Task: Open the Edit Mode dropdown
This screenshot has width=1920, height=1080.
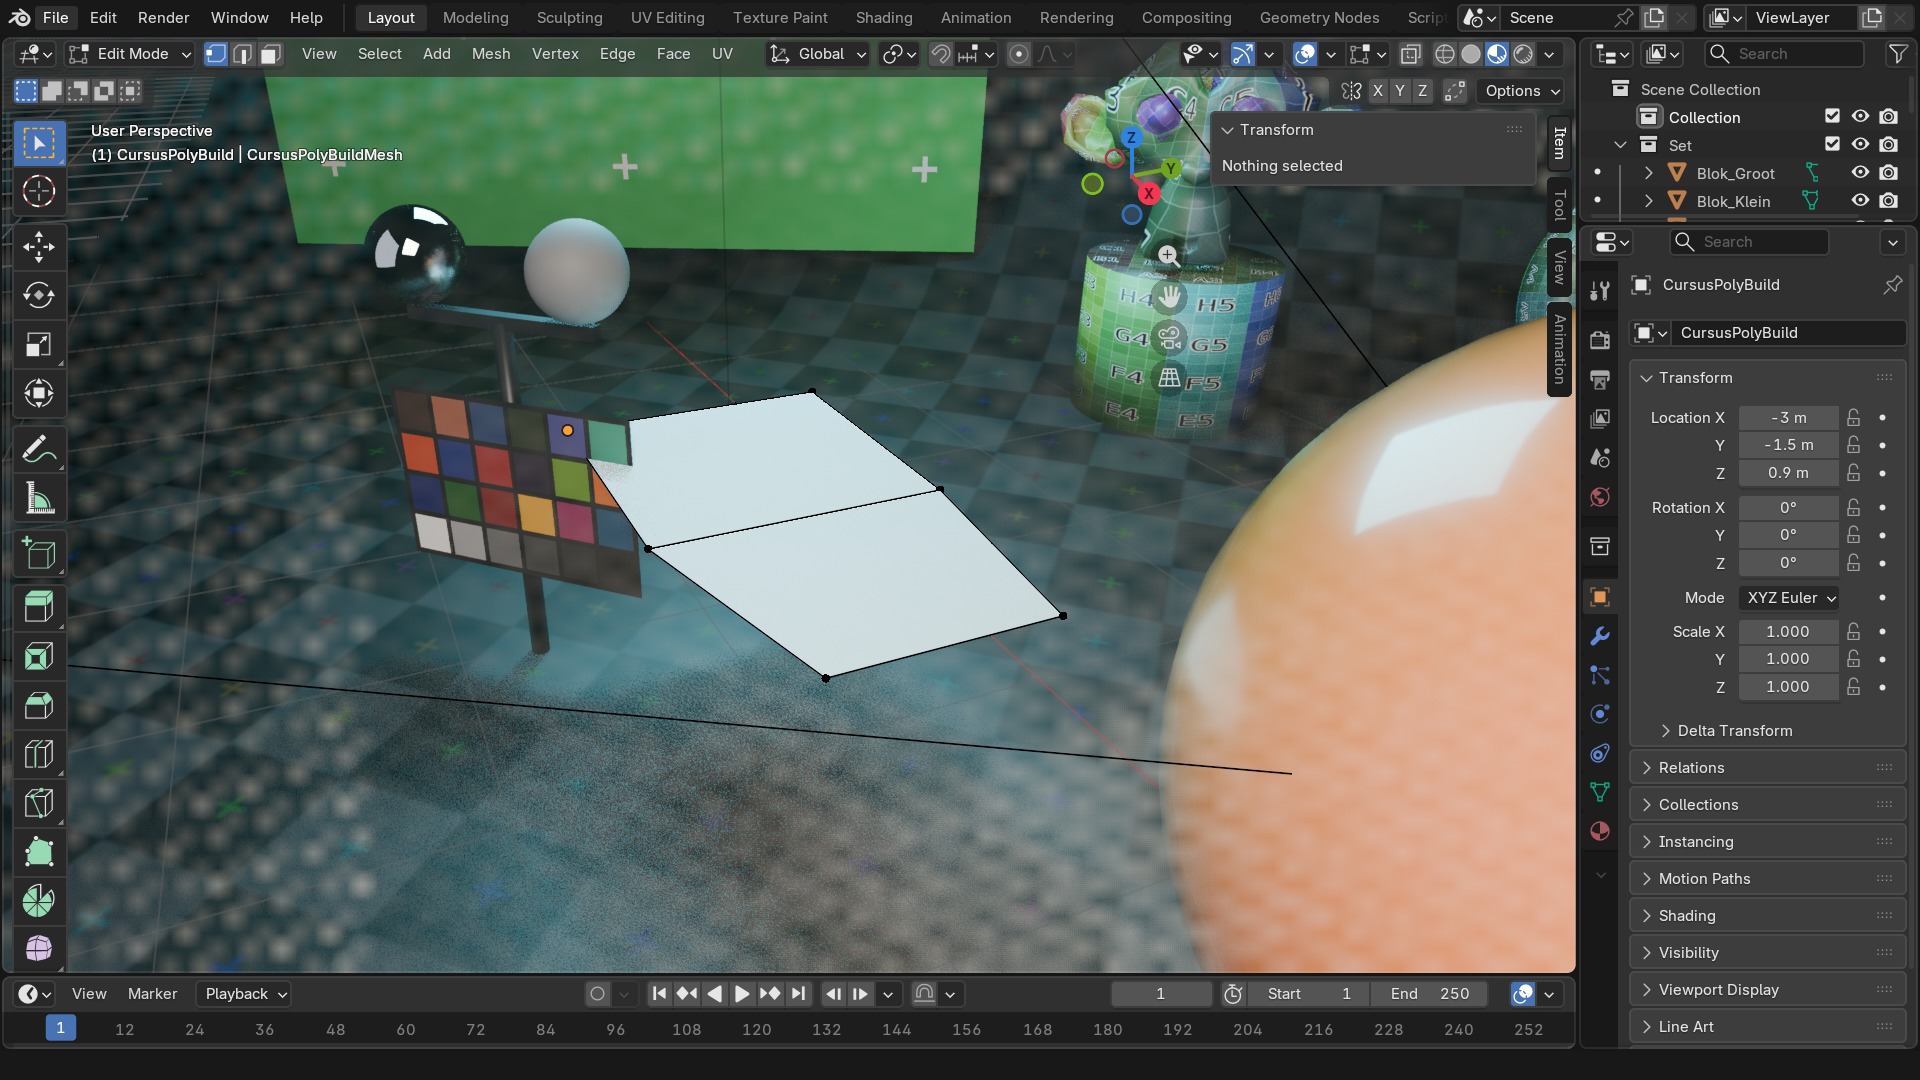Action: click(130, 54)
